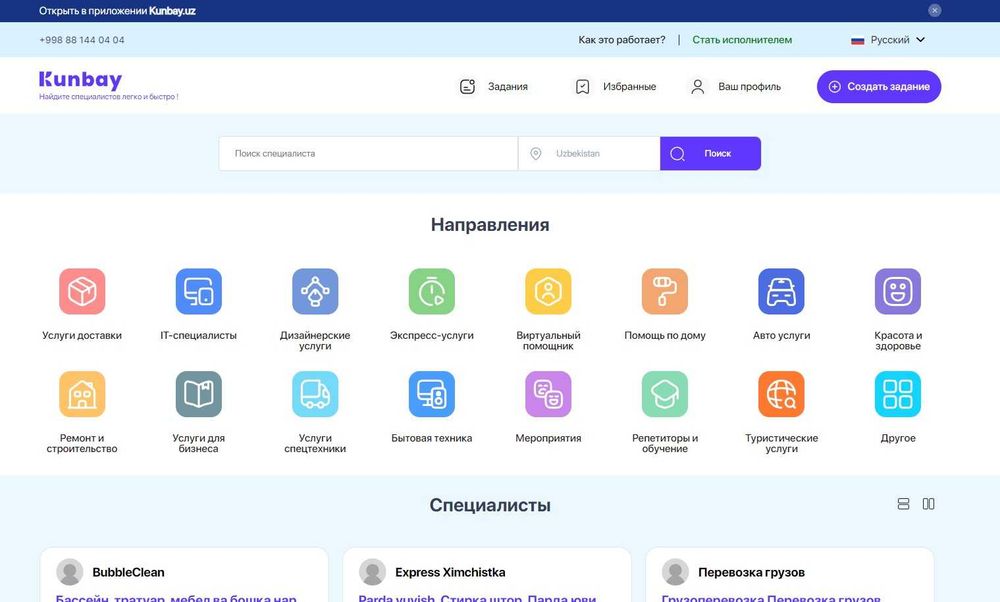
Task: Open the Помощь по дому paint roller icon
Action: tap(665, 291)
